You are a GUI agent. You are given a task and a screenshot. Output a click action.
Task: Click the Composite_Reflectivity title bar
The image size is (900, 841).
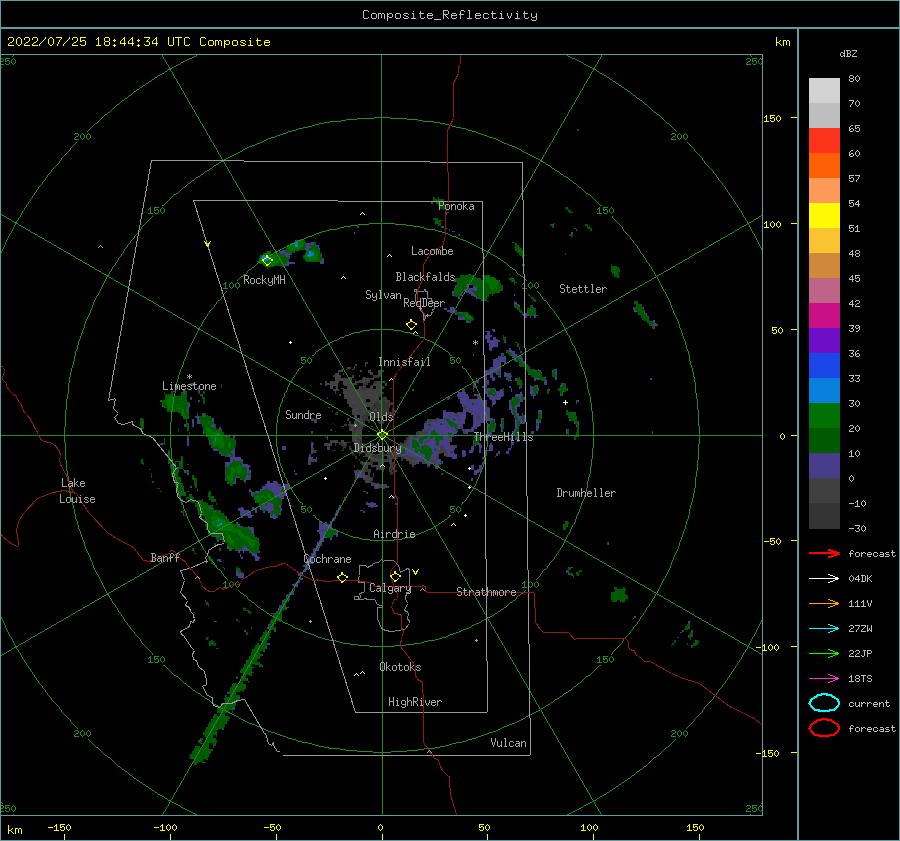pos(449,14)
